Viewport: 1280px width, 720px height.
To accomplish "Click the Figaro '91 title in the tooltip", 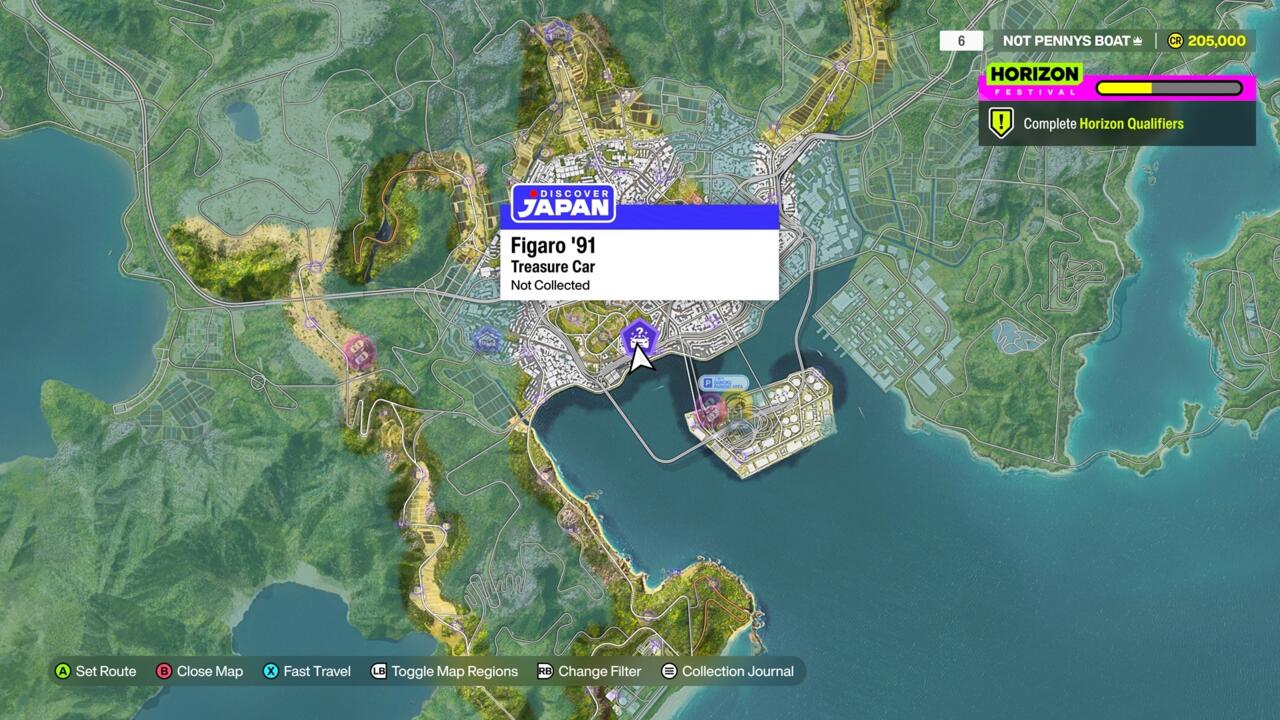I will pyautogui.click(x=553, y=245).
